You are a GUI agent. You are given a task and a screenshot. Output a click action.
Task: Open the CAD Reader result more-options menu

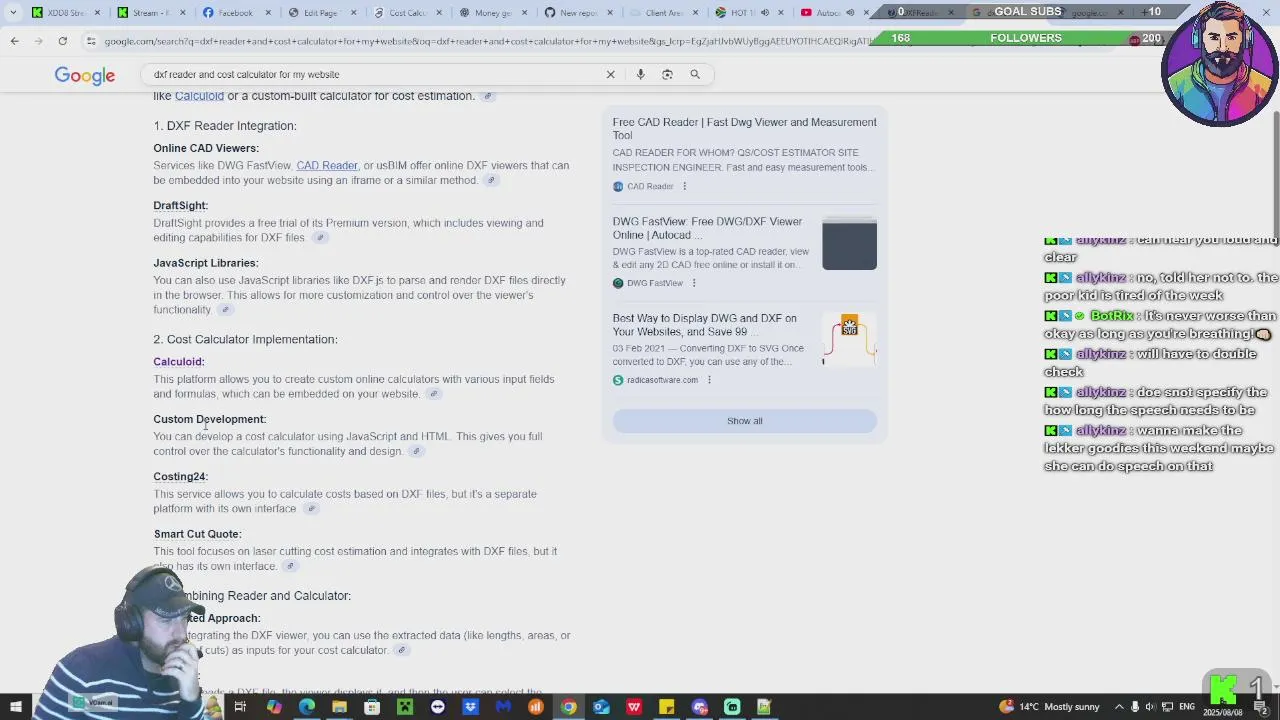[684, 186]
